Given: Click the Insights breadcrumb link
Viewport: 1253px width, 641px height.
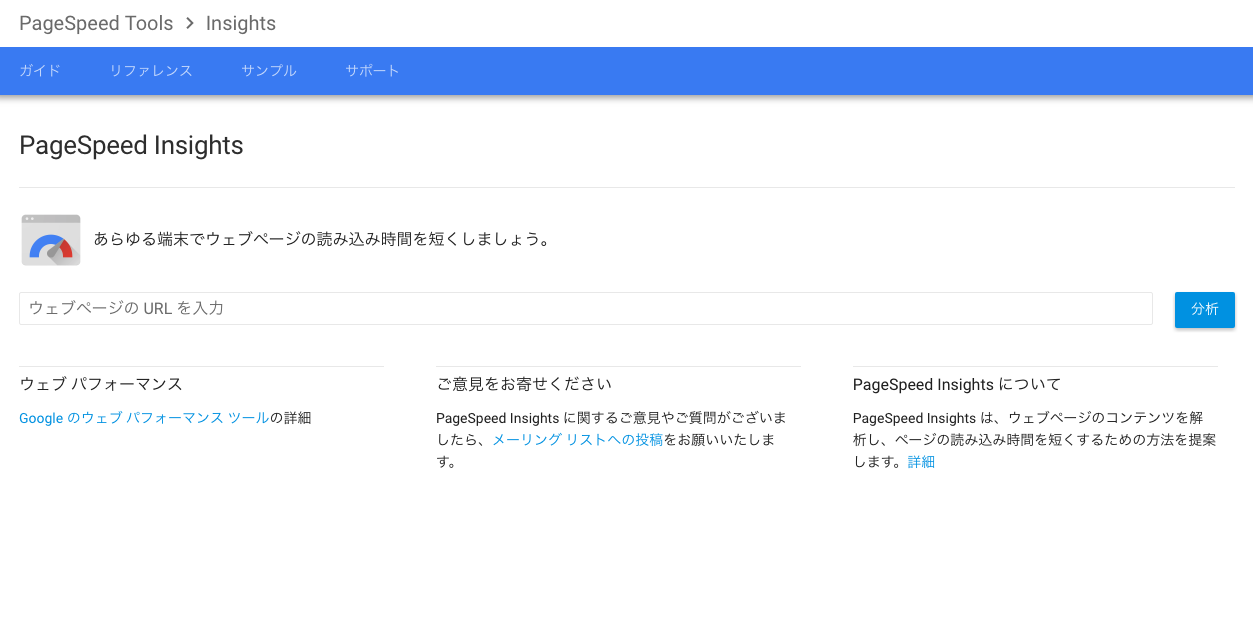Looking at the screenshot, I should click(x=241, y=23).
